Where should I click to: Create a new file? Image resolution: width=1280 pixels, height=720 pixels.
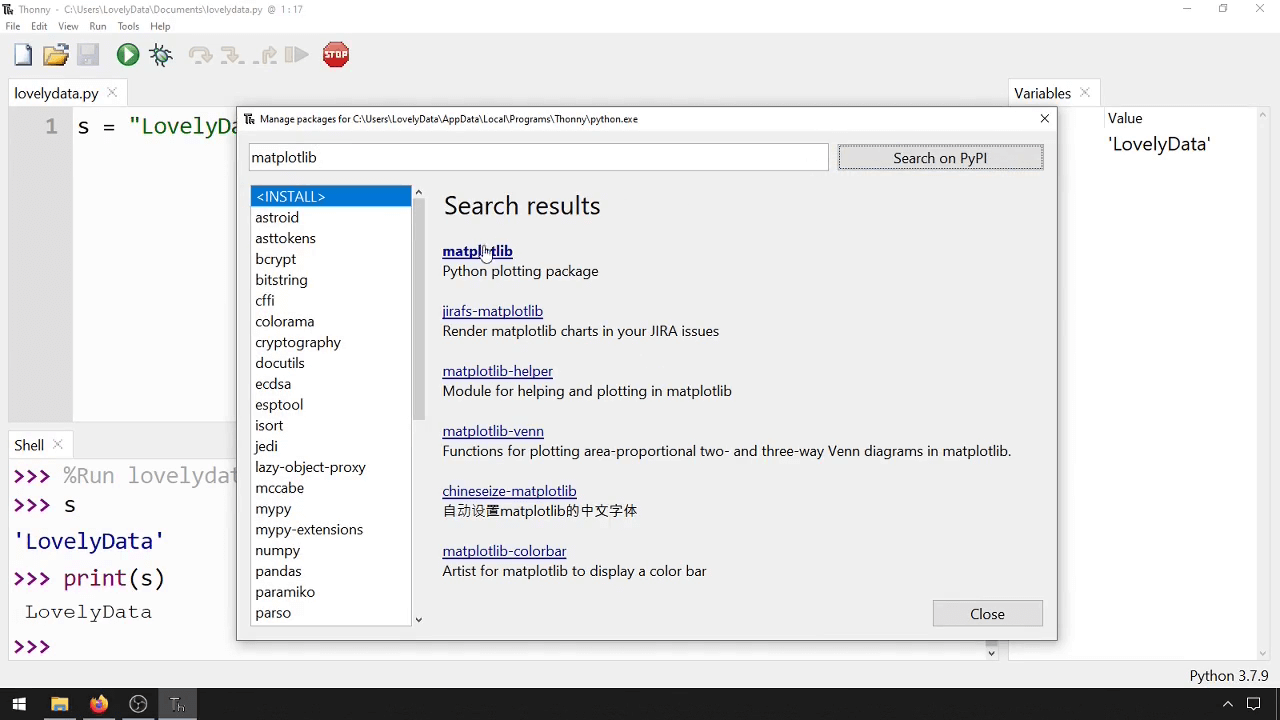(22, 54)
